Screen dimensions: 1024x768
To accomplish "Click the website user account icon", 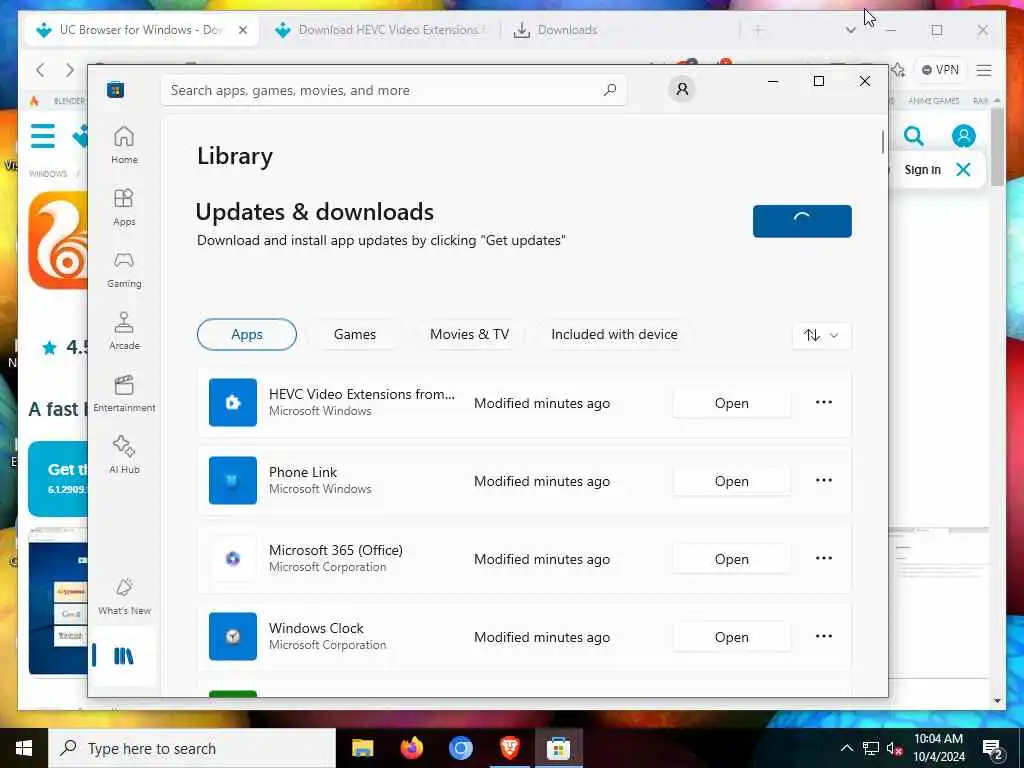I will [963, 136].
